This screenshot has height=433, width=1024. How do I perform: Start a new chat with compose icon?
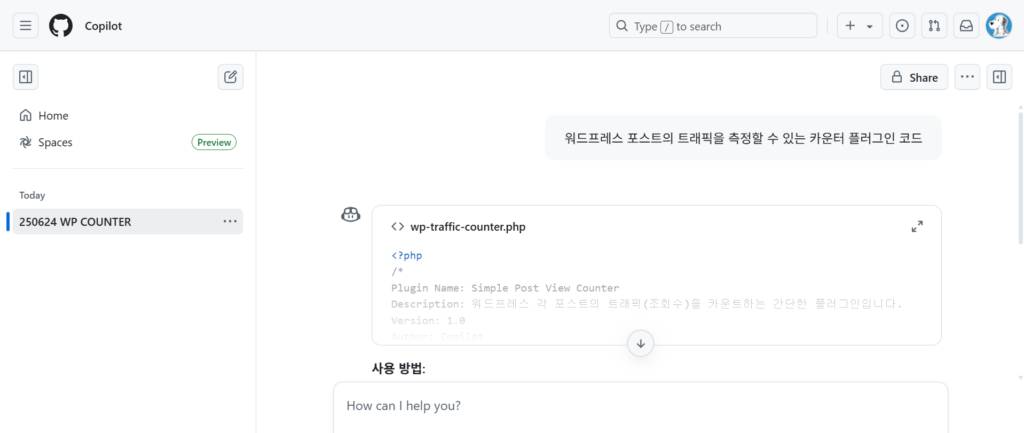point(231,77)
